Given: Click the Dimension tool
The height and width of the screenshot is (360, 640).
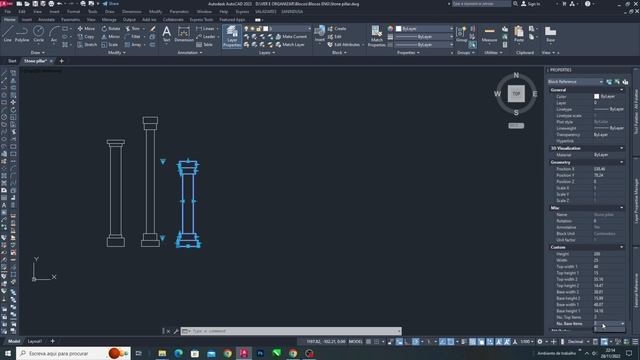Looking at the screenshot, I should click(184, 34).
